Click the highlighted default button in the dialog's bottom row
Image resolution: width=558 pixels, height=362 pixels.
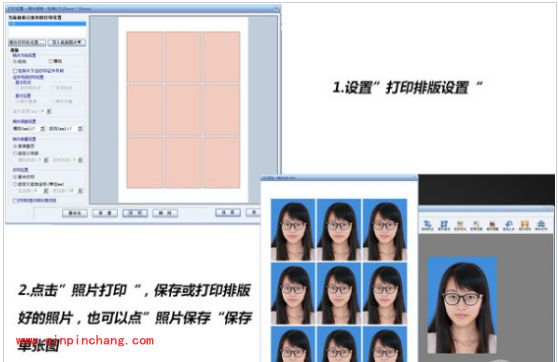tap(135, 213)
